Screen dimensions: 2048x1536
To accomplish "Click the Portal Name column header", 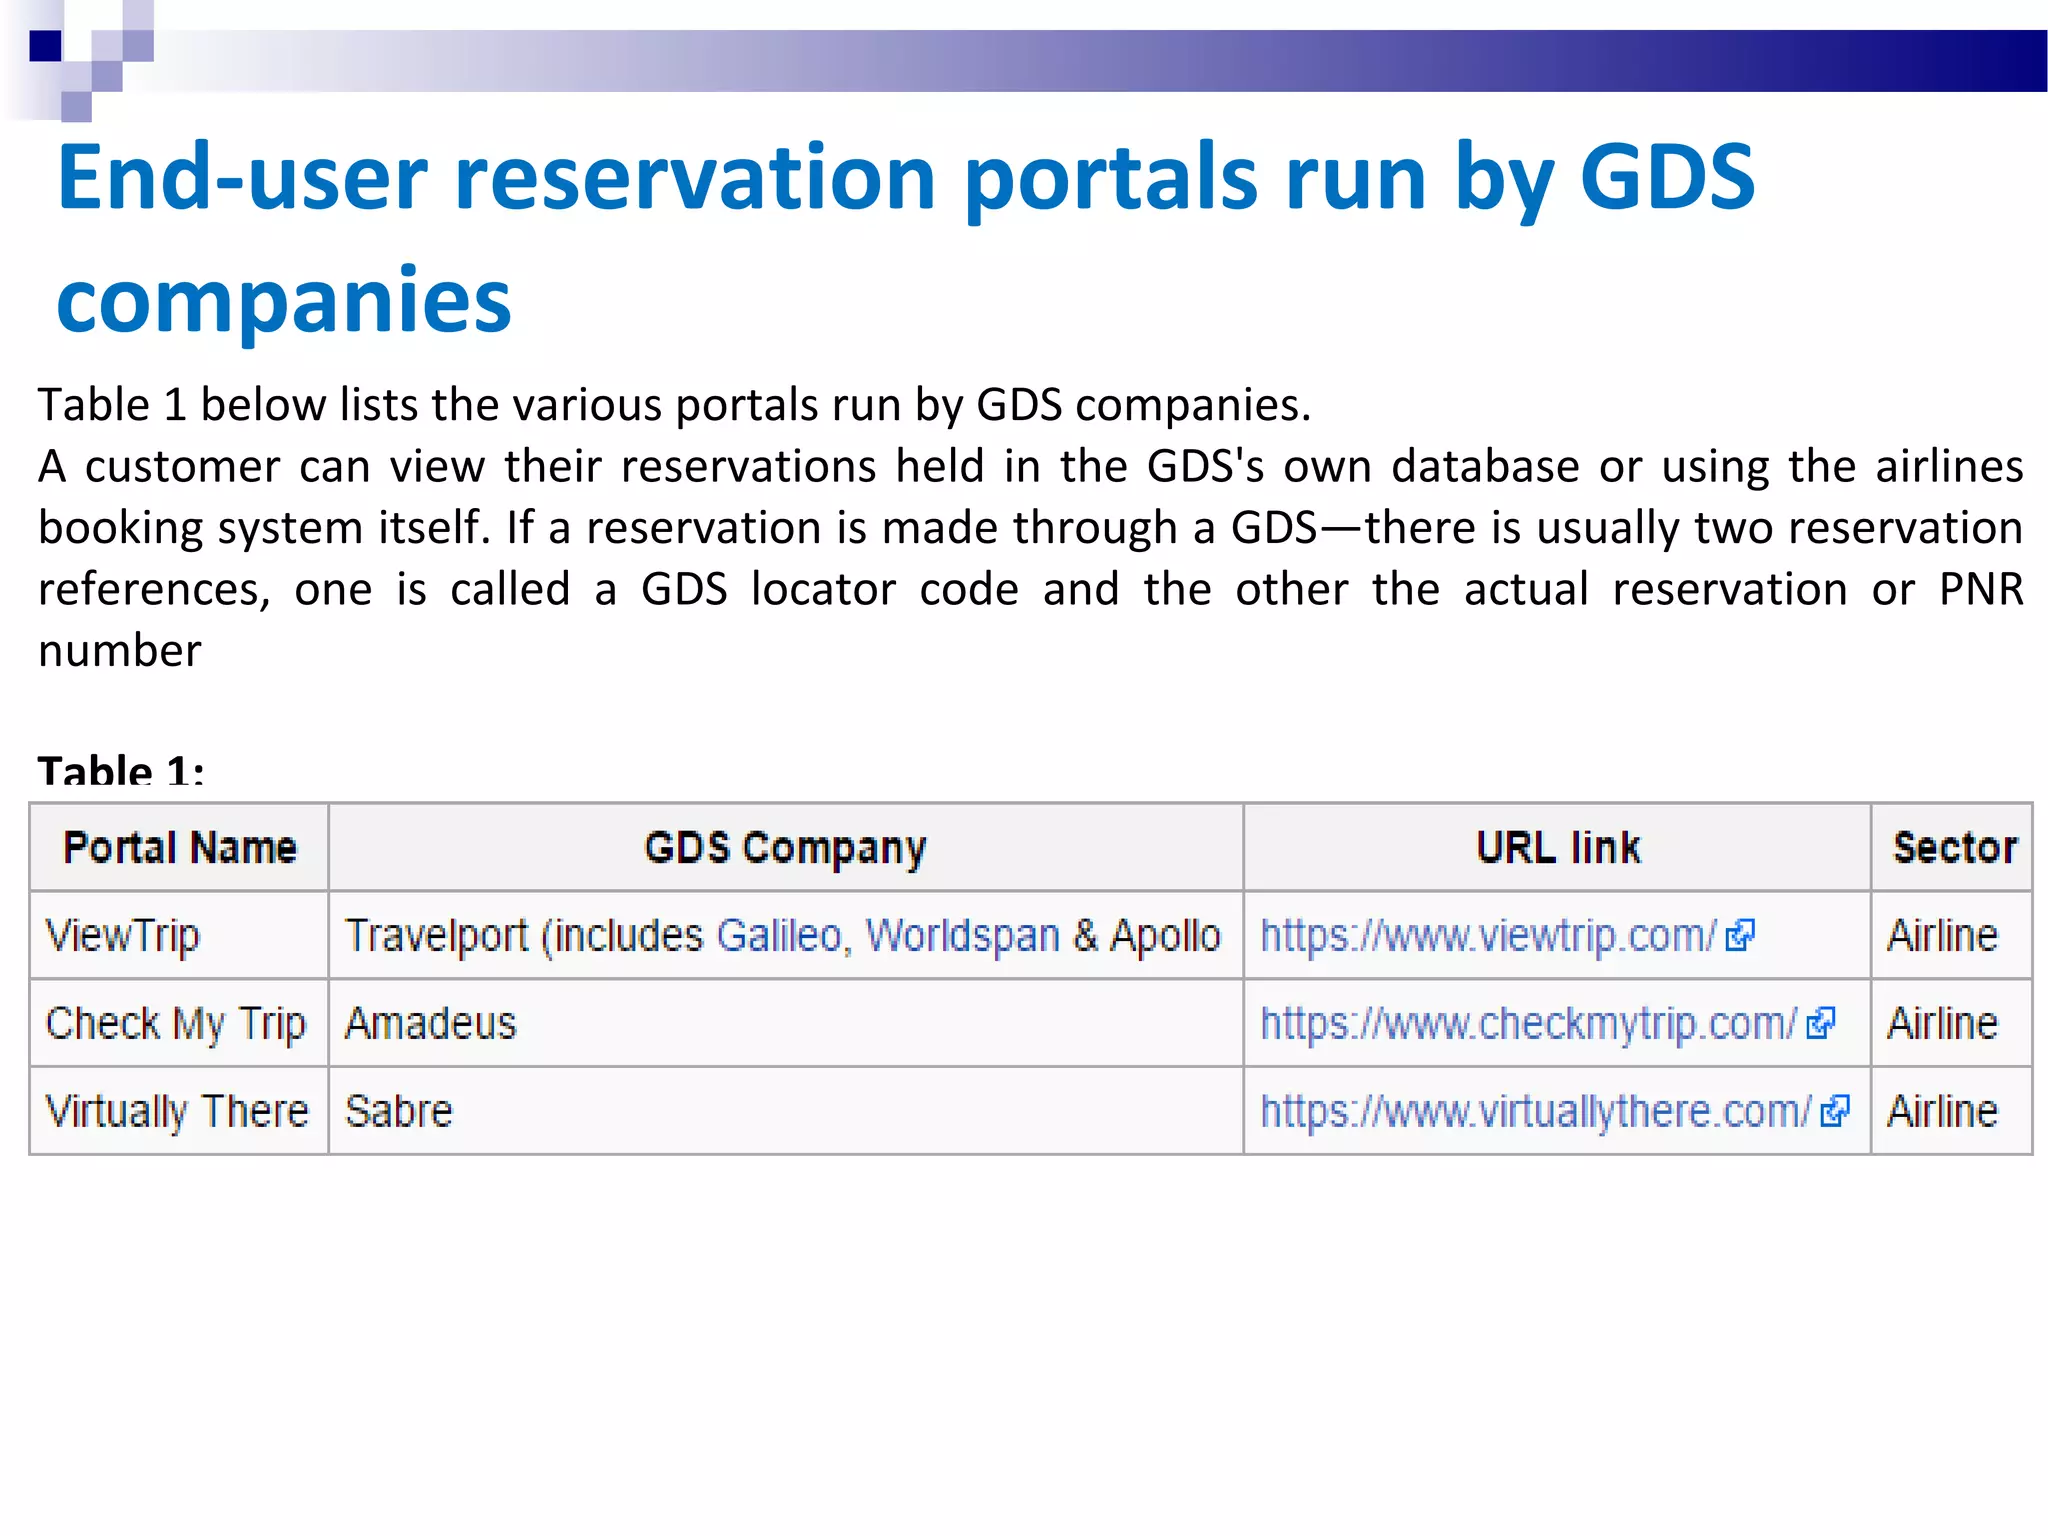I will point(180,848).
